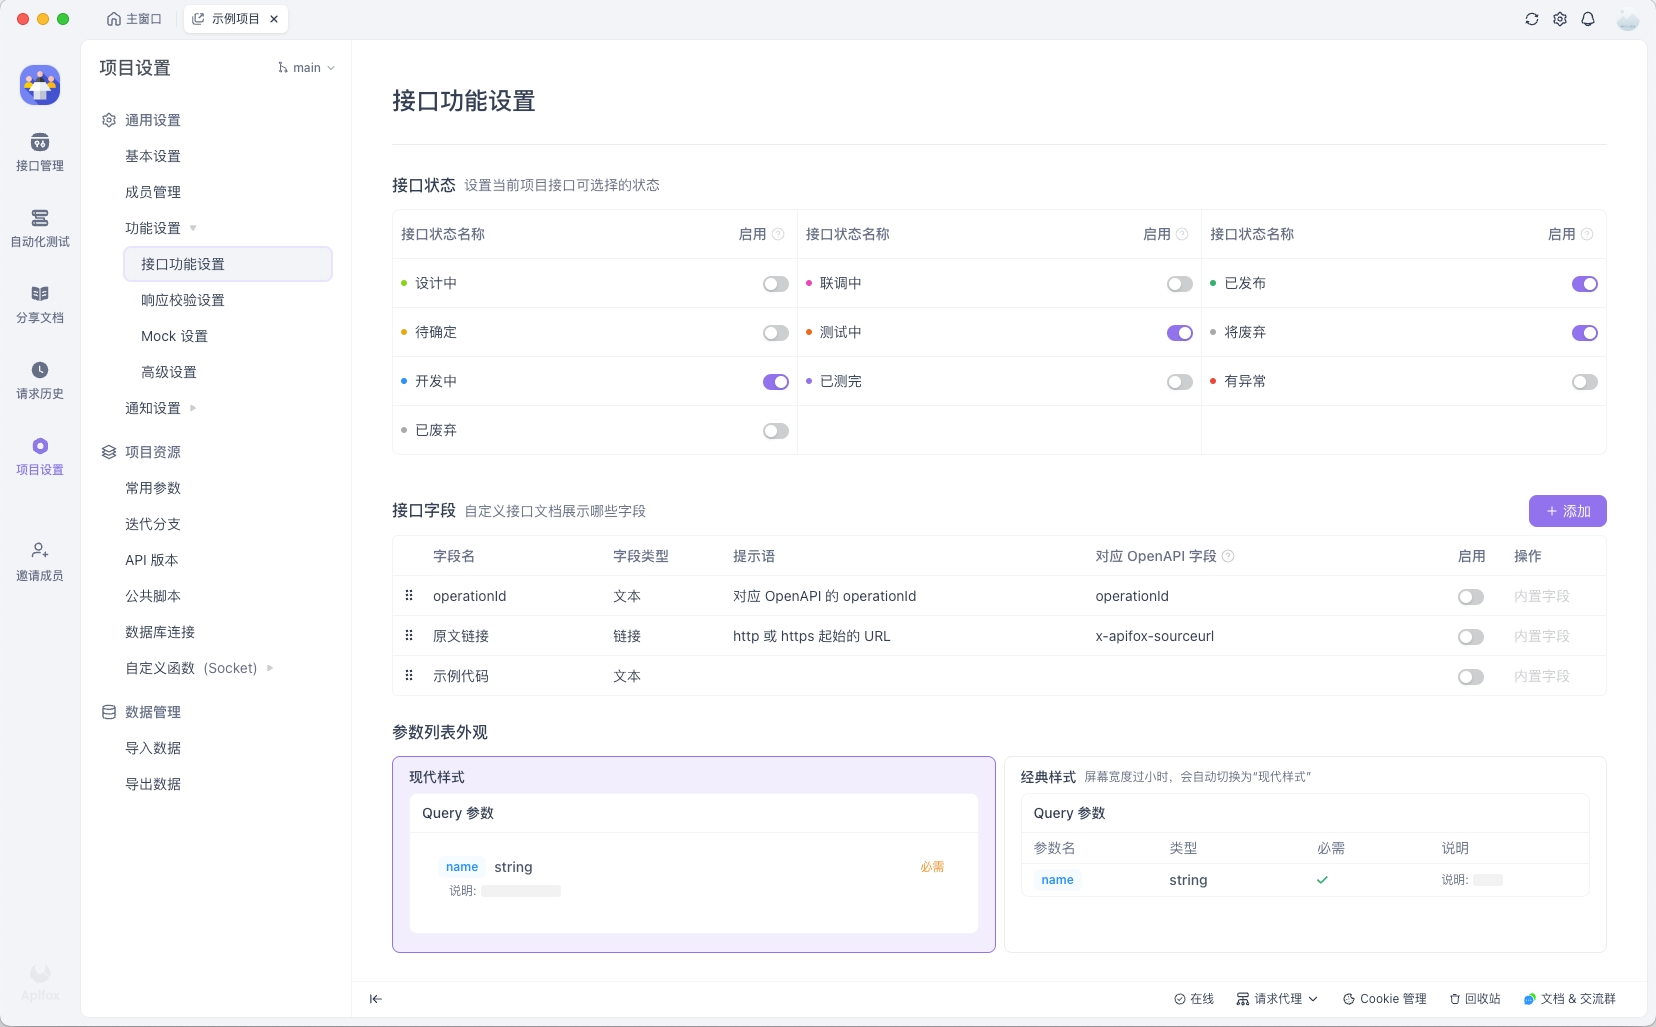Switch to the 主窗口 tab
Viewport: 1656px width, 1027px height.
(134, 19)
